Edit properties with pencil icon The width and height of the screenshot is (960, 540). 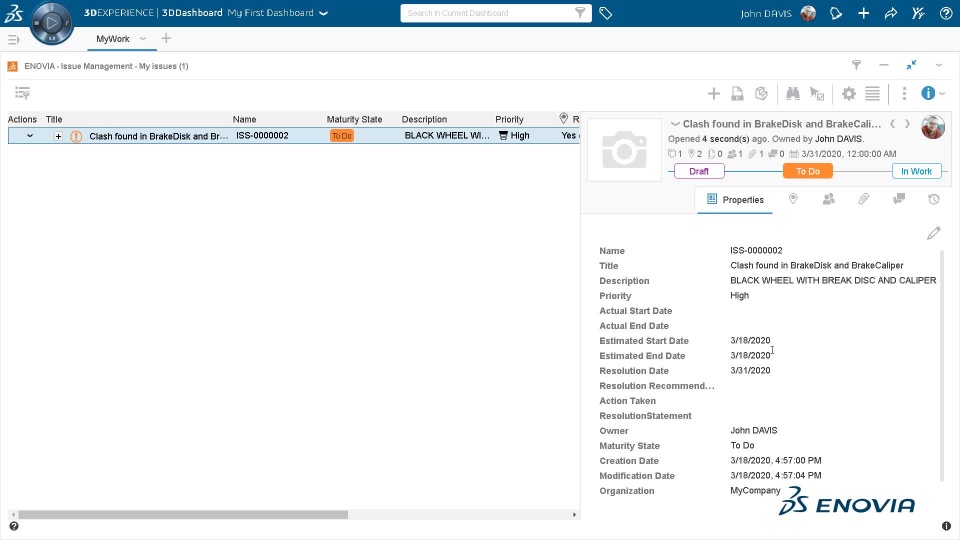(x=934, y=233)
